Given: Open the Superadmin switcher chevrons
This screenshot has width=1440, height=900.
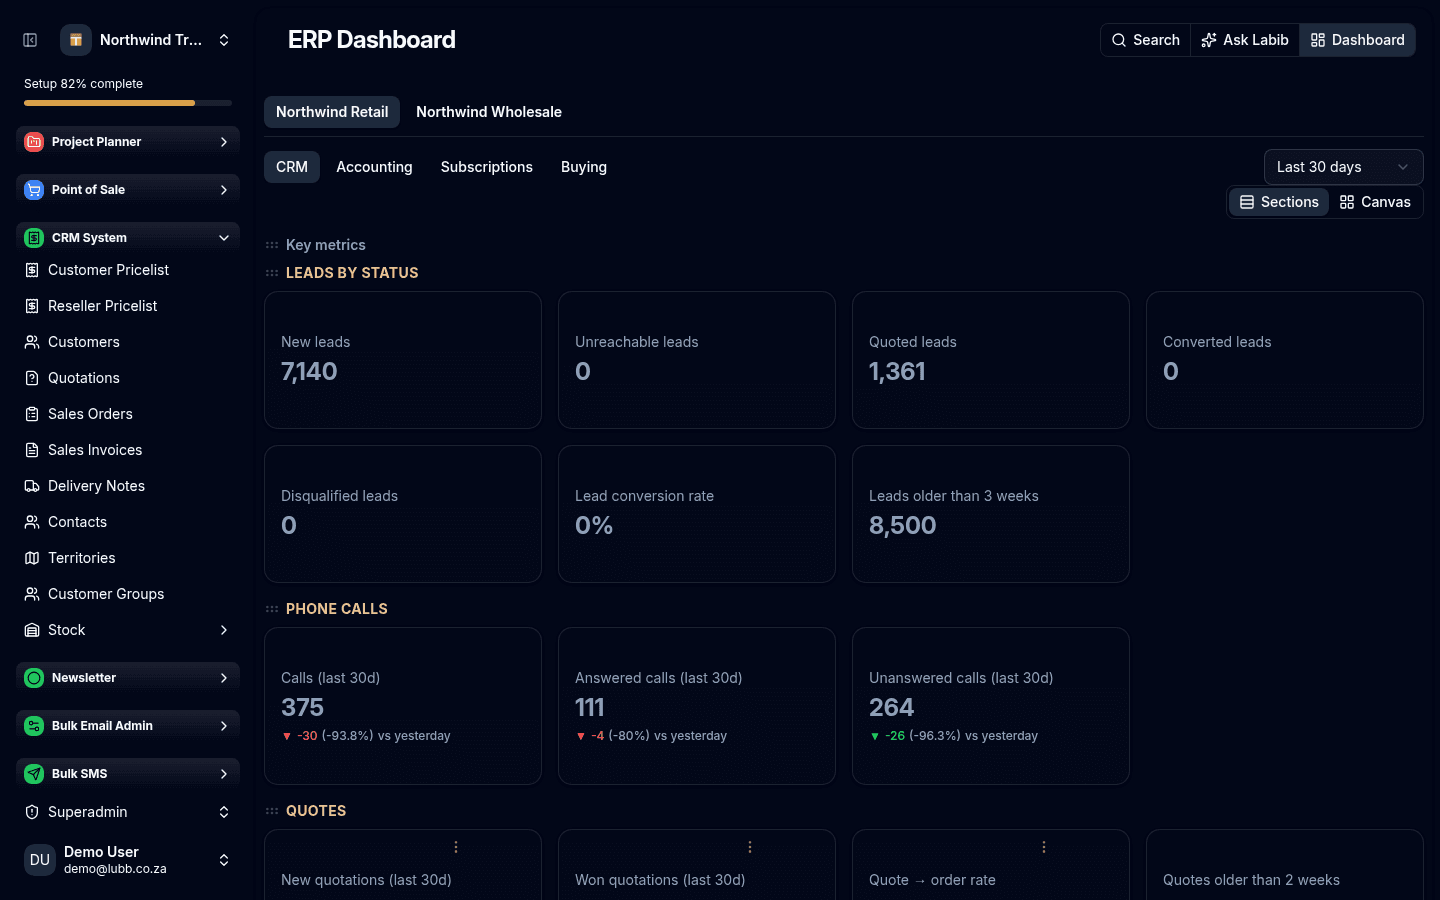Looking at the screenshot, I should pos(224,812).
